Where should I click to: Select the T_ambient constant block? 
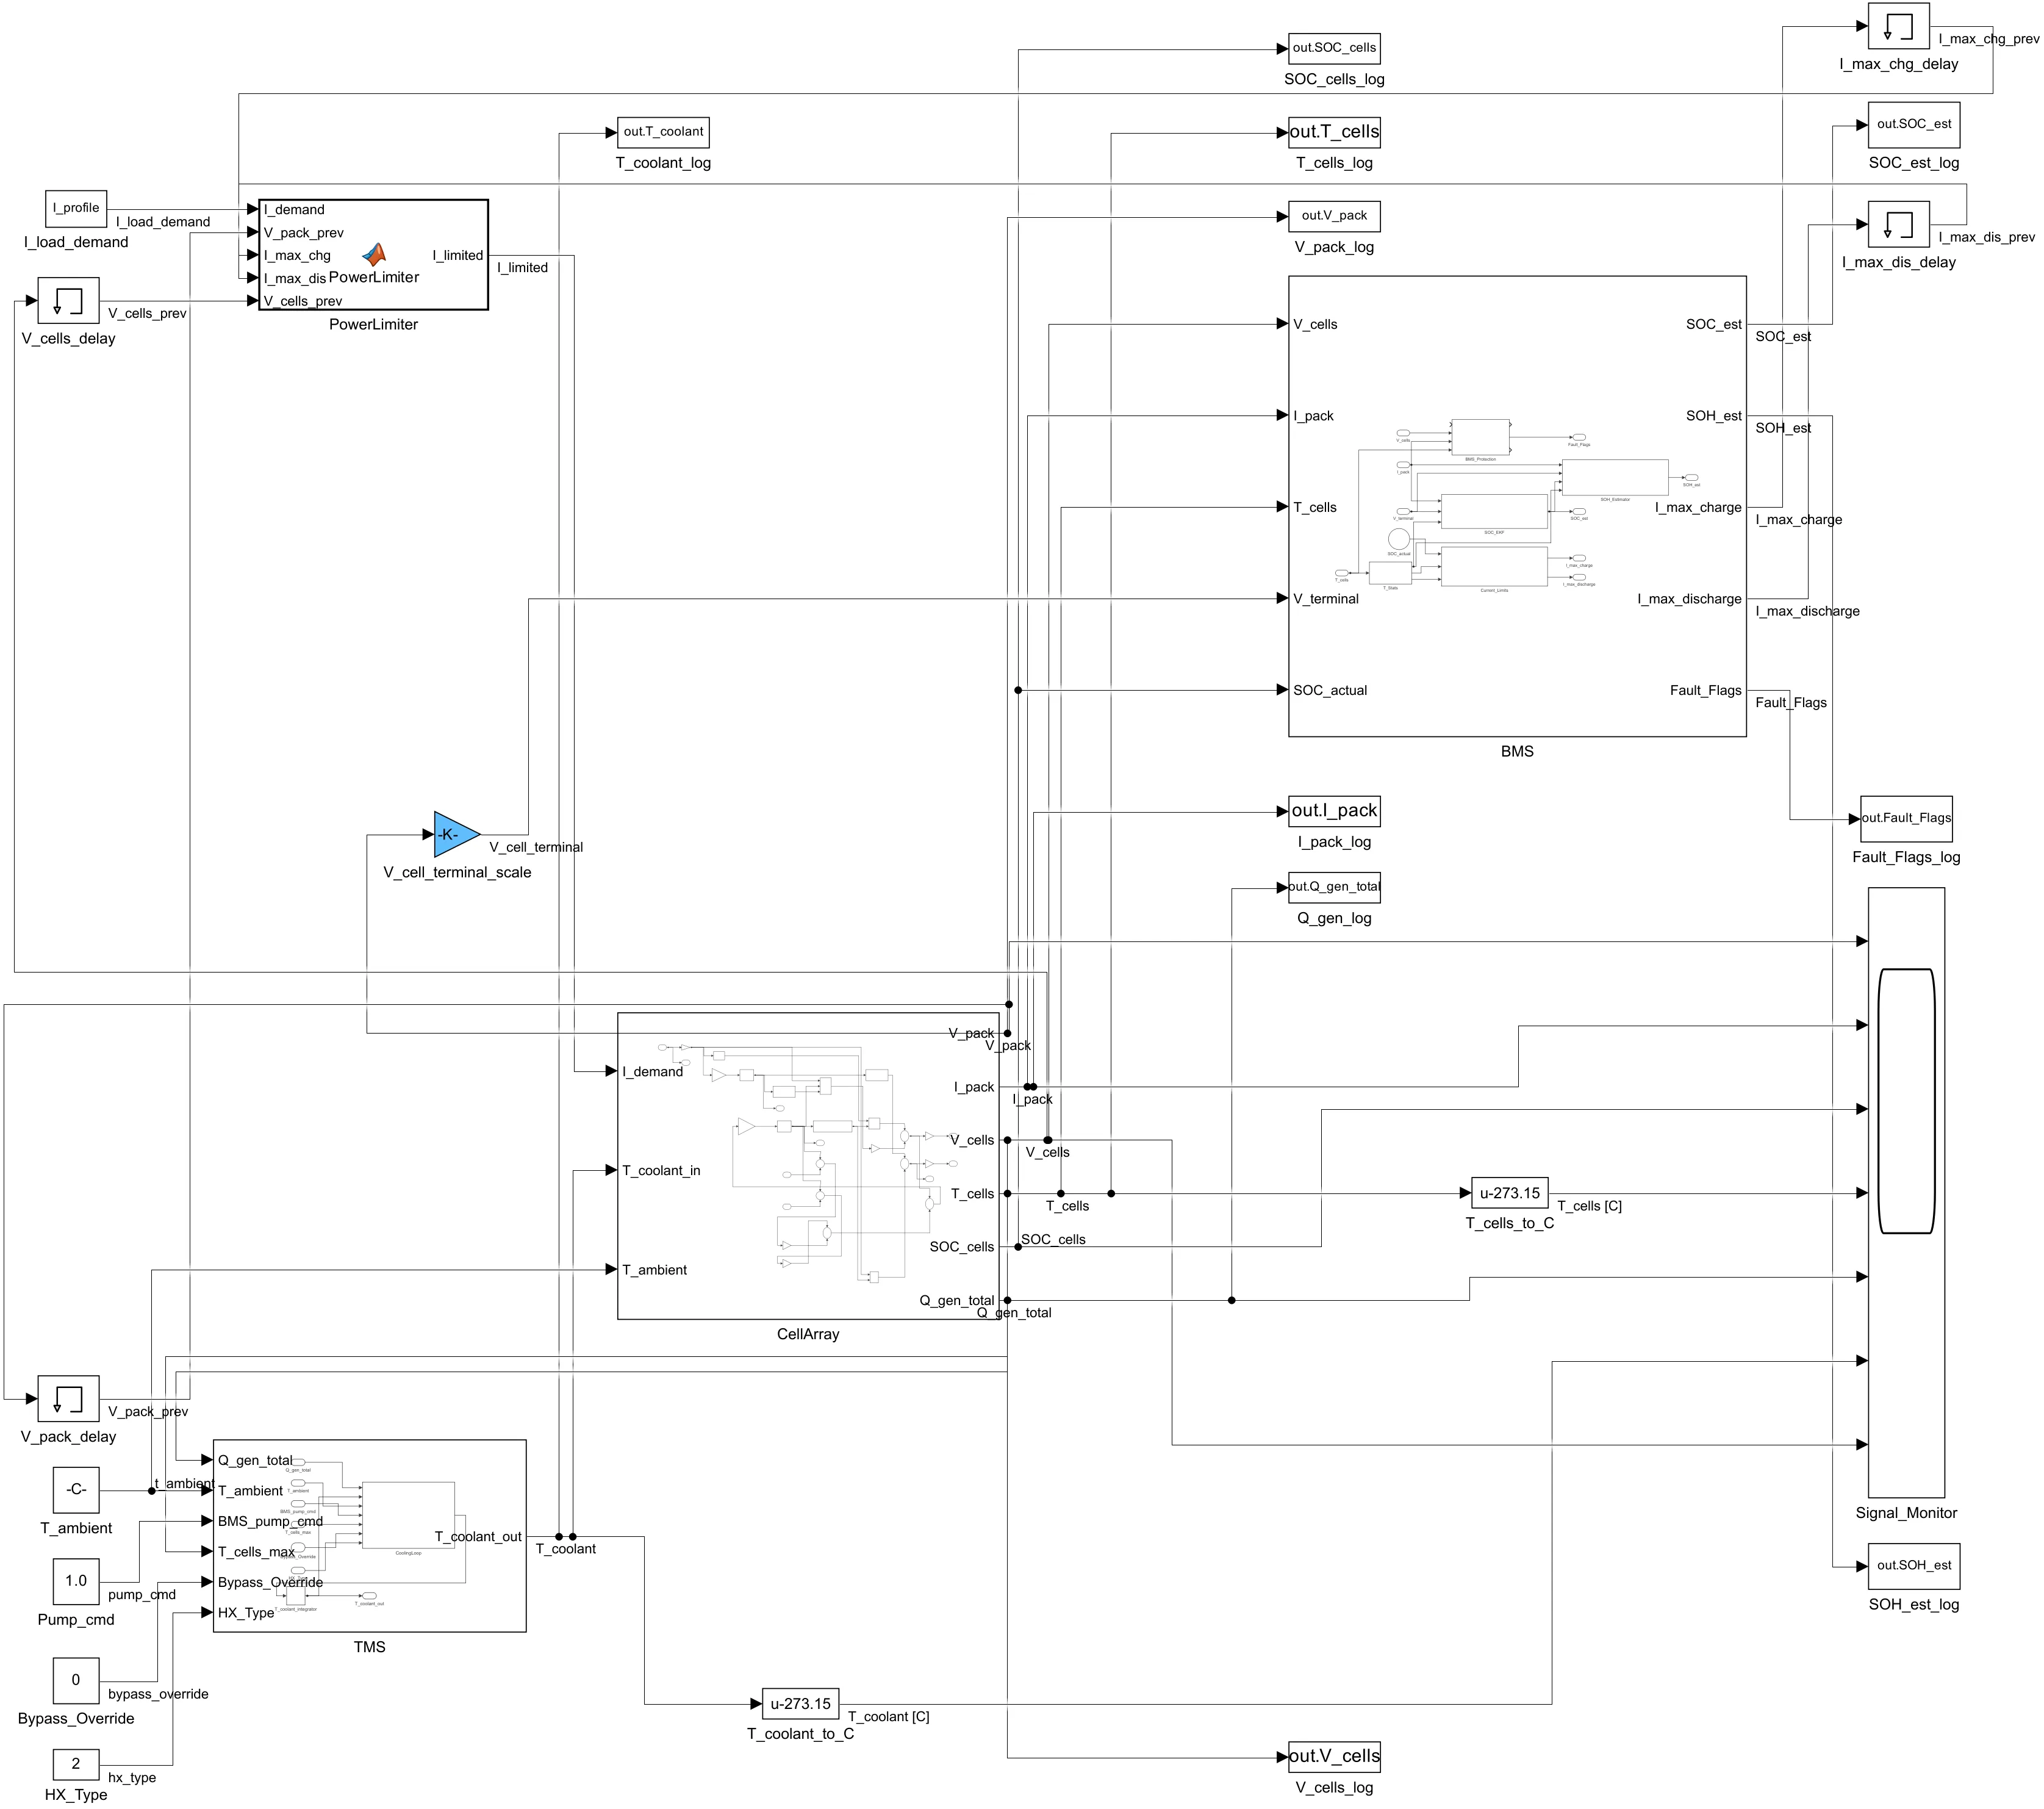(x=76, y=1490)
